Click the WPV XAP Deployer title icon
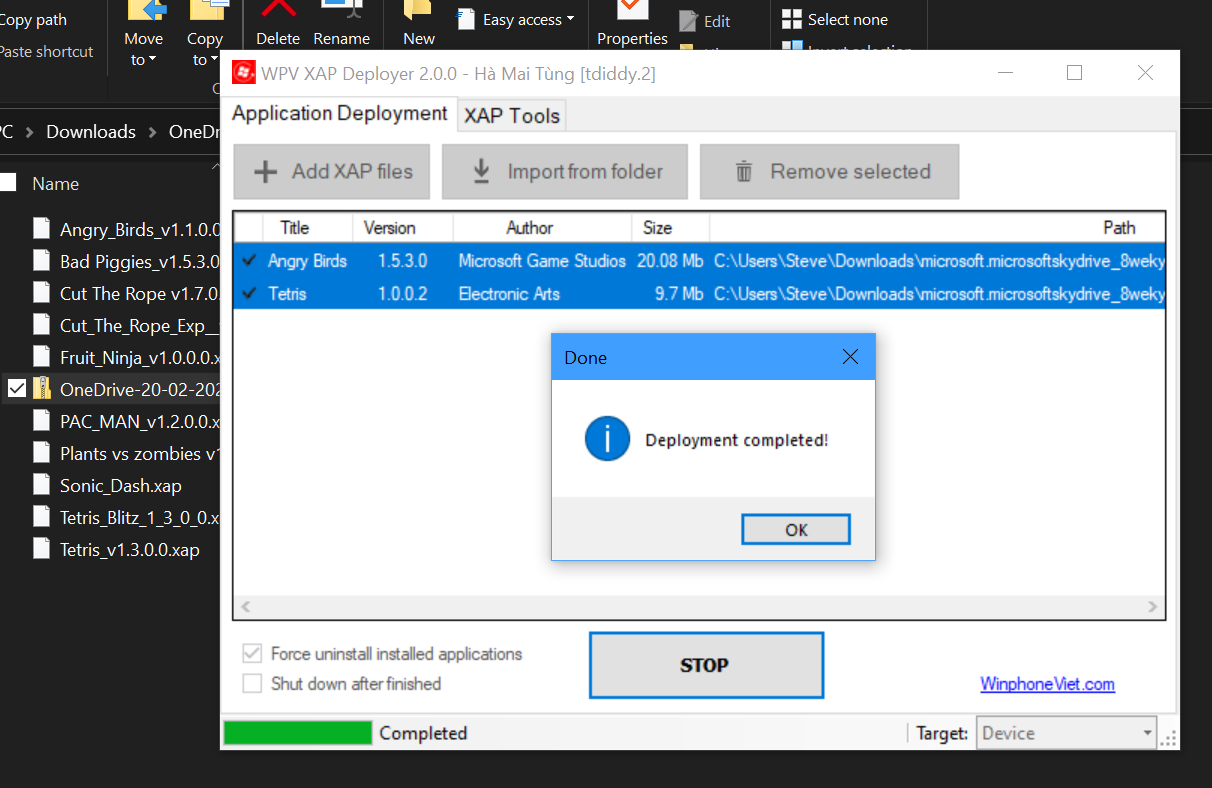The height and width of the screenshot is (788, 1212). coord(243,73)
